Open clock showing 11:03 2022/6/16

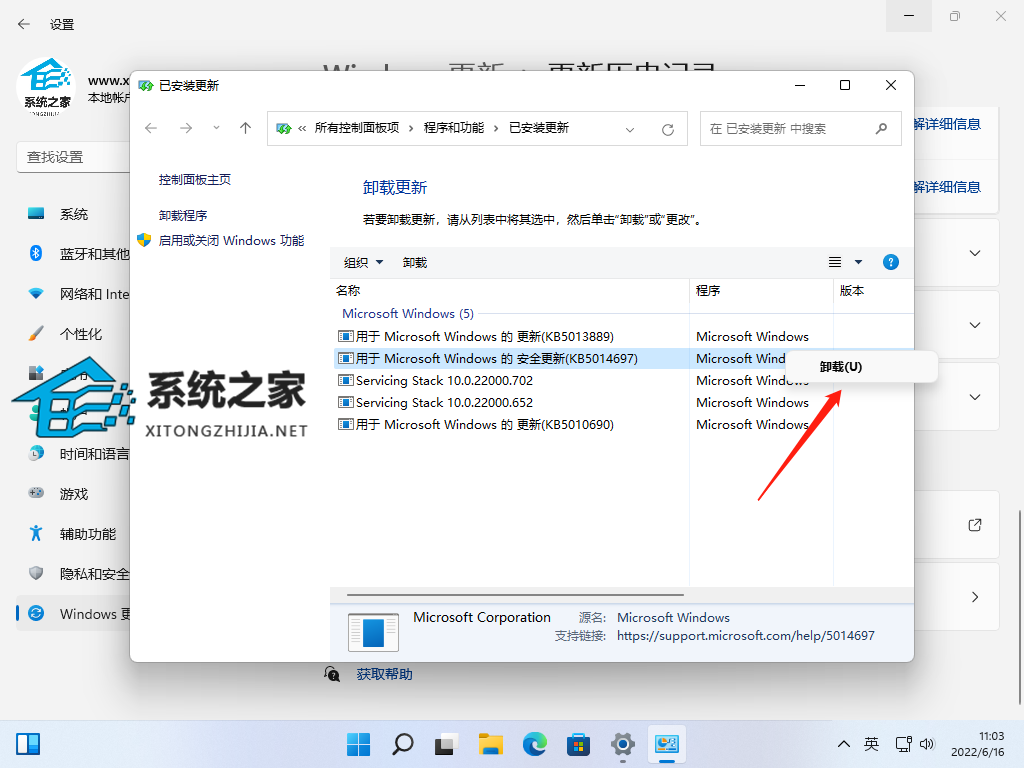click(x=978, y=744)
